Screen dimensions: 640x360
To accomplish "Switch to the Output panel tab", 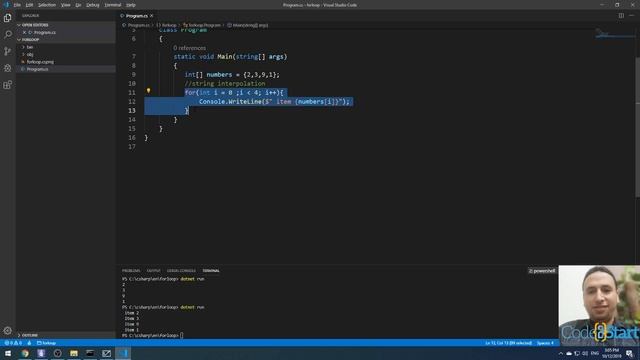I will click(x=153, y=271).
